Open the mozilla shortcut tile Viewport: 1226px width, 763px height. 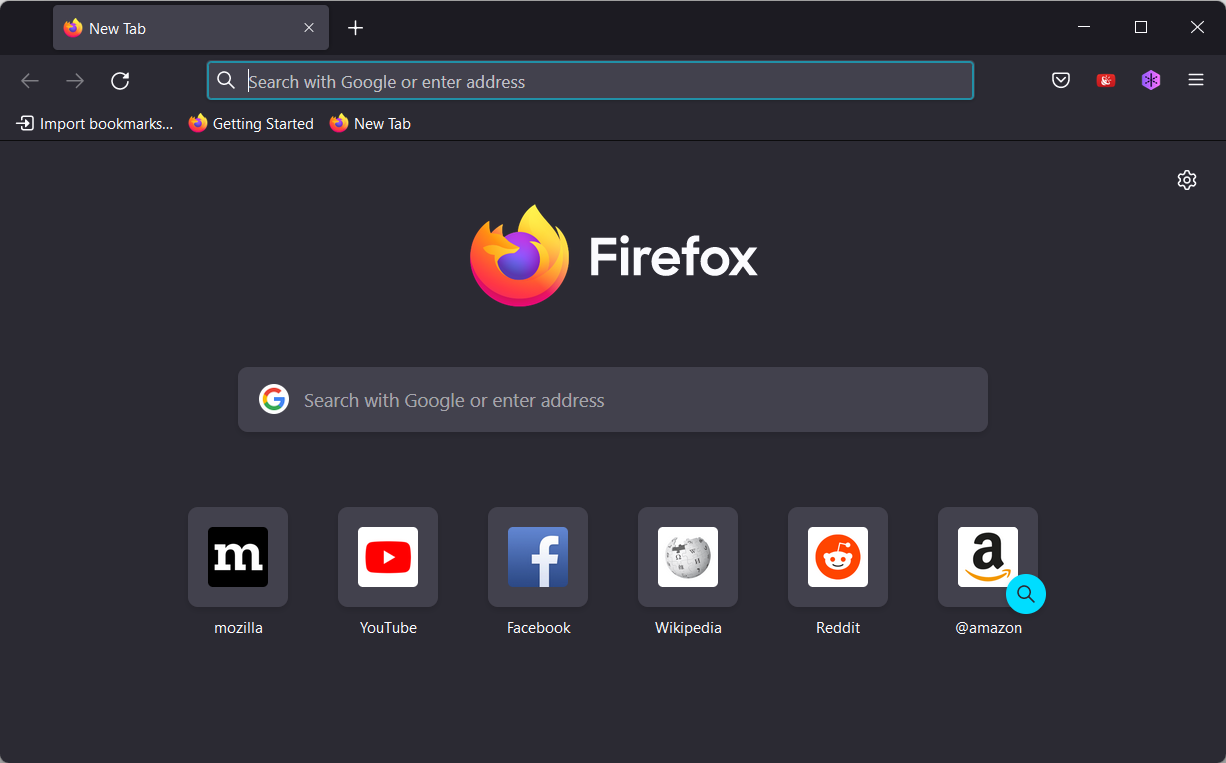tap(238, 557)
